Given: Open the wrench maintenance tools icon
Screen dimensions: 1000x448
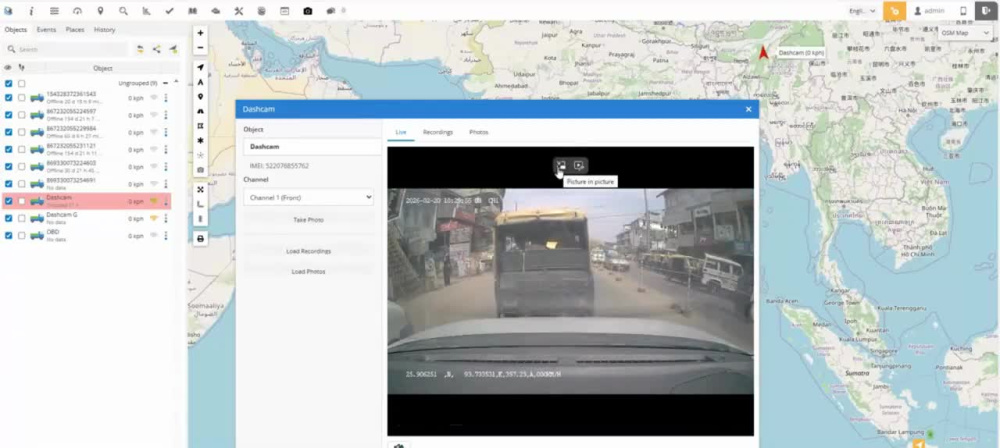Looking at the screenshot, I should [239, 11].
